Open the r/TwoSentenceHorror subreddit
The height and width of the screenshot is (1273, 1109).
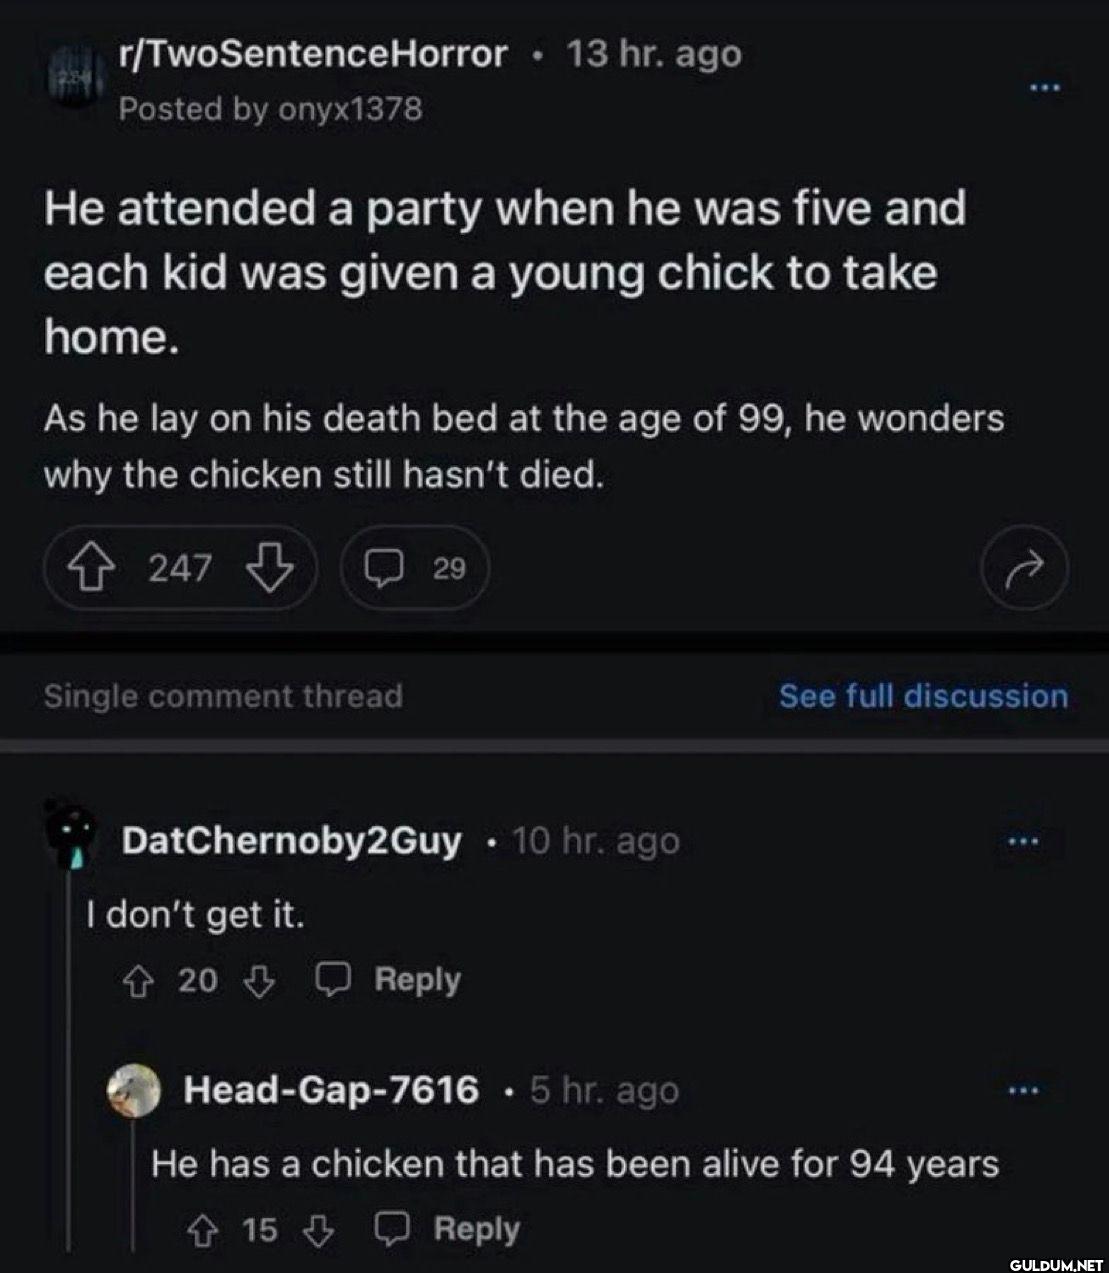pyautogui.click(x=313, y=54)
